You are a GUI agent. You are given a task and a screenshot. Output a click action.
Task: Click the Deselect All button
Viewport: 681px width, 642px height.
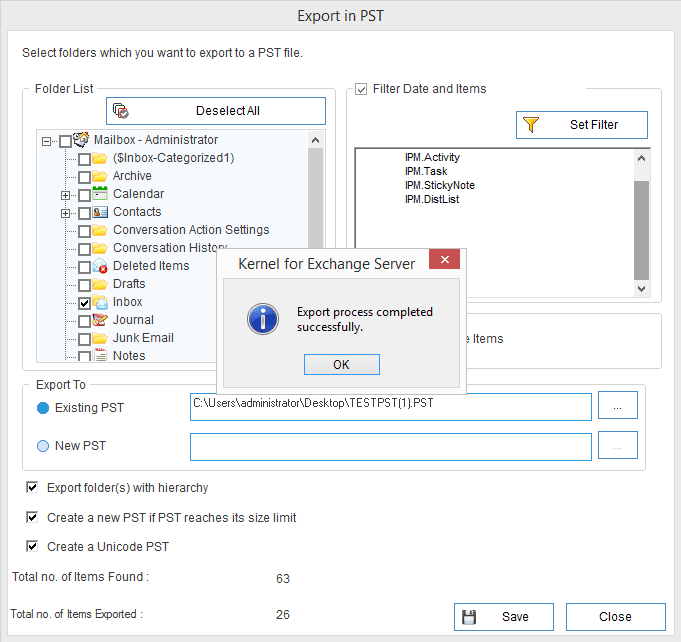click(x=216, y=111)
